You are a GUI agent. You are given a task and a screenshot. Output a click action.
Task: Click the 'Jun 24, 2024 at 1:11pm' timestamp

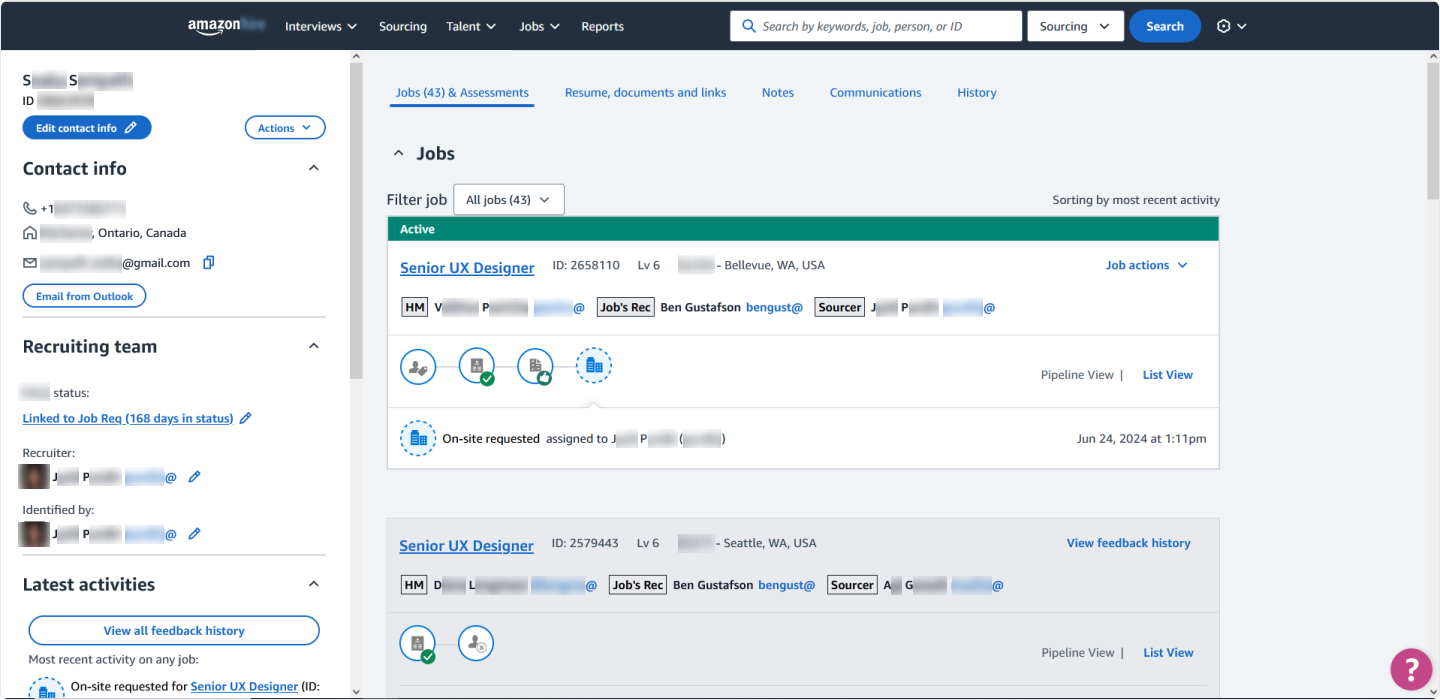(x=1141, y=439)
